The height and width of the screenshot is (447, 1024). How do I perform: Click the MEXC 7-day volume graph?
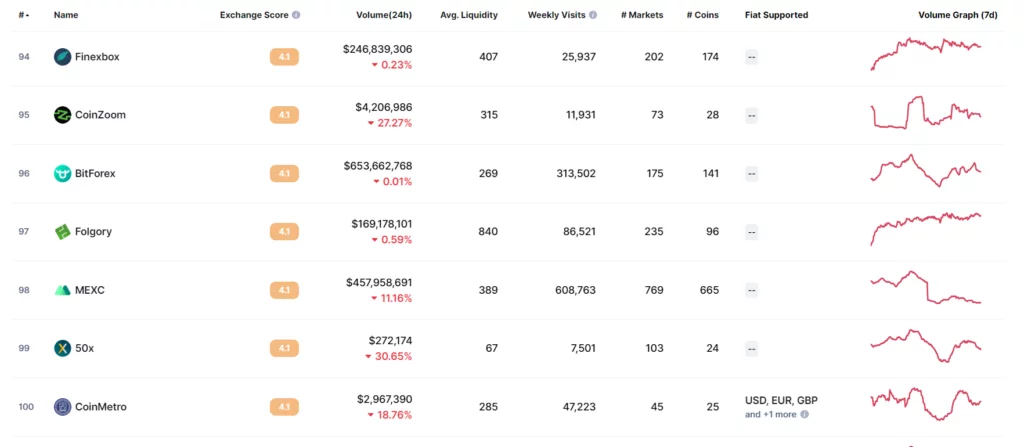click(926, 288)
